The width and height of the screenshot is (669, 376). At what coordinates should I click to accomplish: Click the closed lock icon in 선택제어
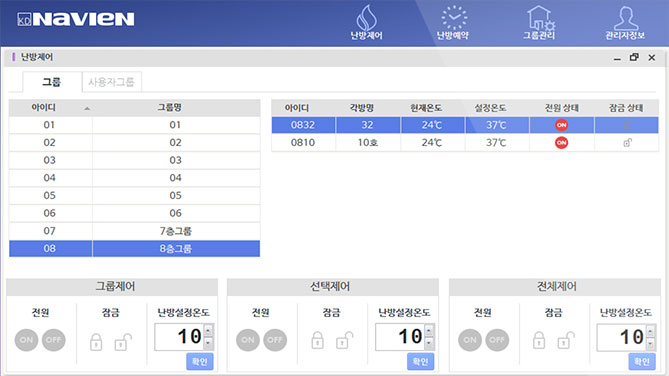click(317, 341)
